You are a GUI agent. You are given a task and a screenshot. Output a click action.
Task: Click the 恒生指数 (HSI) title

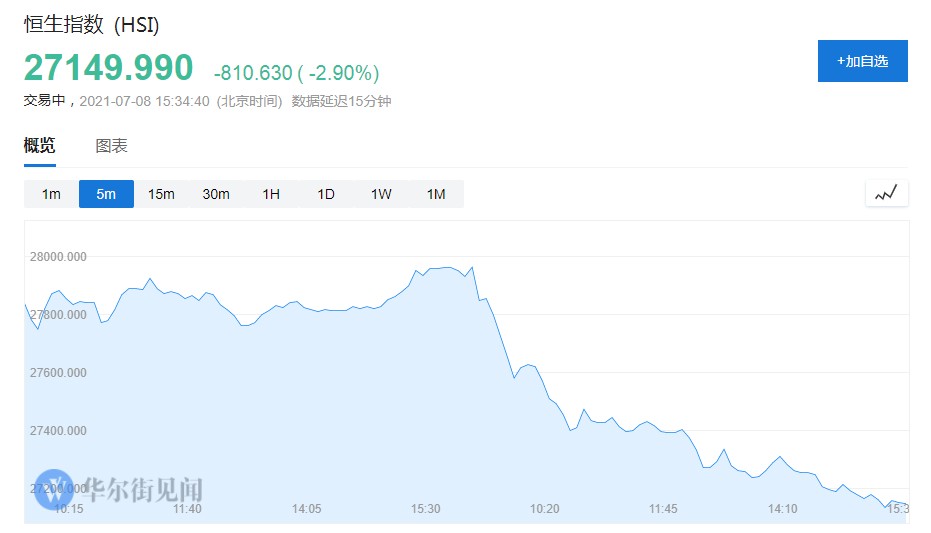point(92,25)
